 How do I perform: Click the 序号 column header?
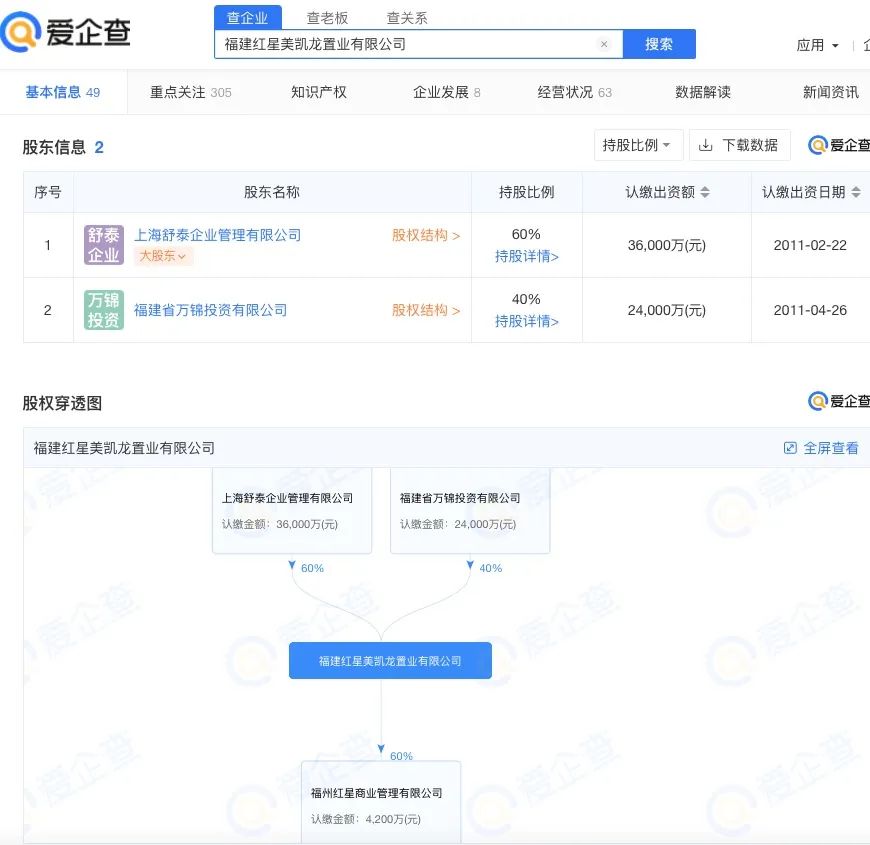pyautogui.click(x=48, y=192)
